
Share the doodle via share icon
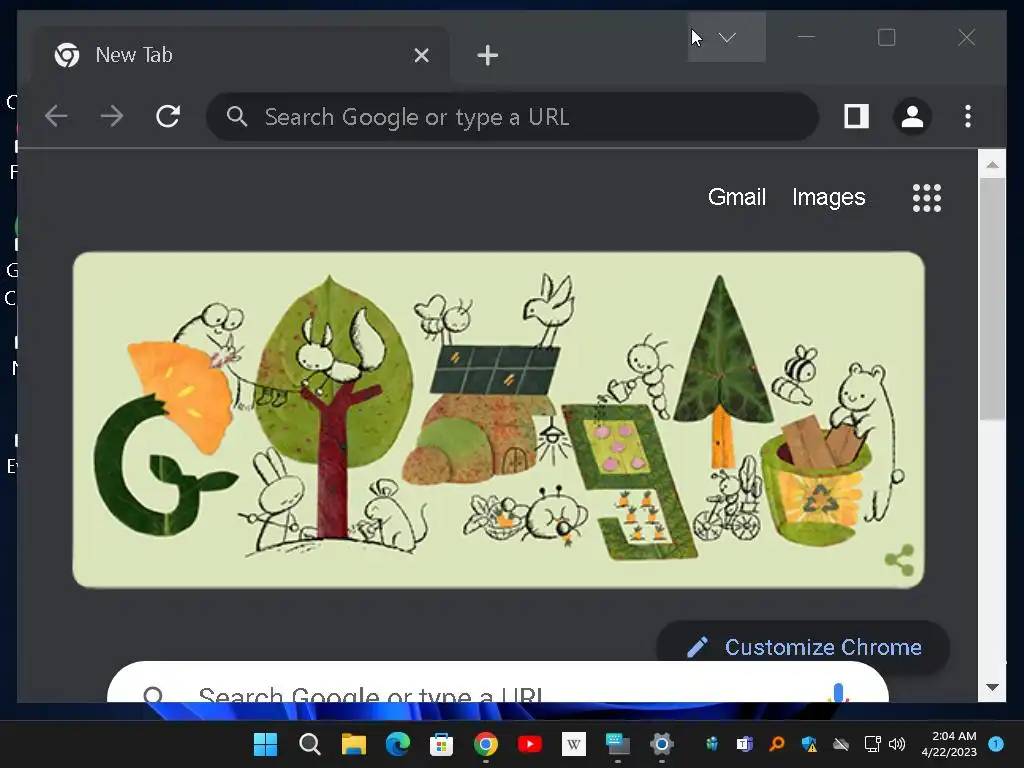pos(899,560)
